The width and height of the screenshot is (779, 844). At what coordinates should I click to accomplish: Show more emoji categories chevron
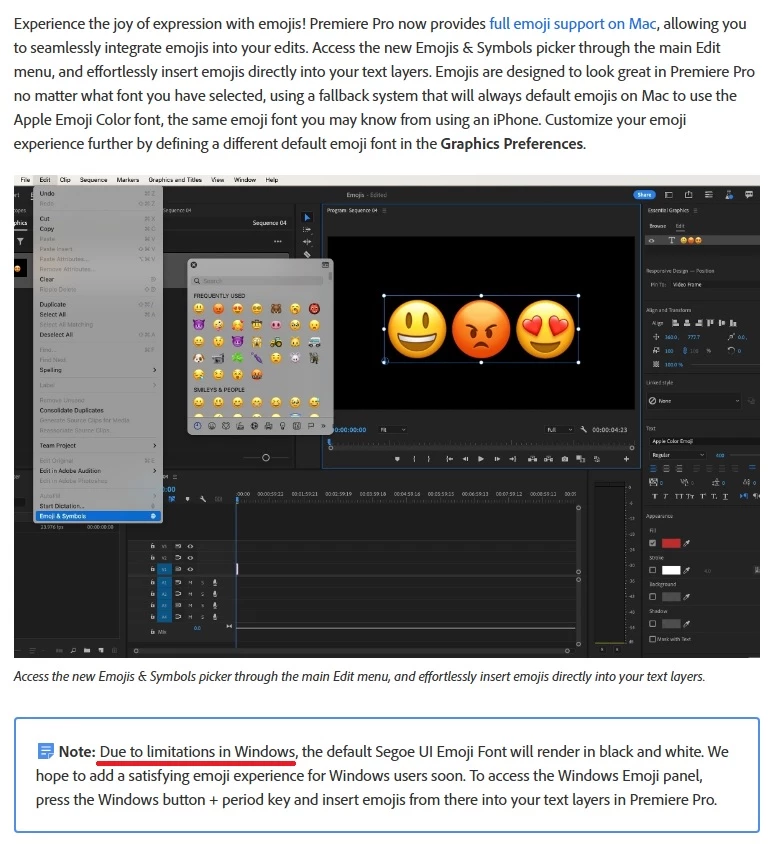click(323, 426)
